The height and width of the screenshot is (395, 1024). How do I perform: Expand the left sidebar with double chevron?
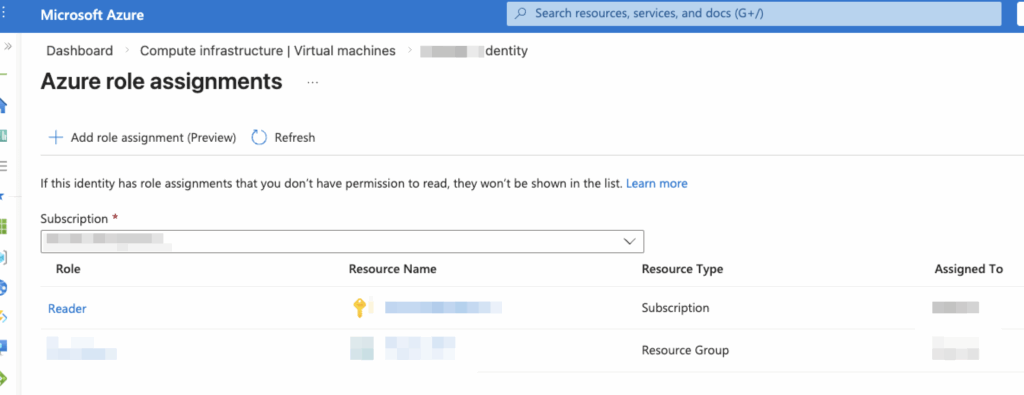pyautogui.click(x=8, y=46)
